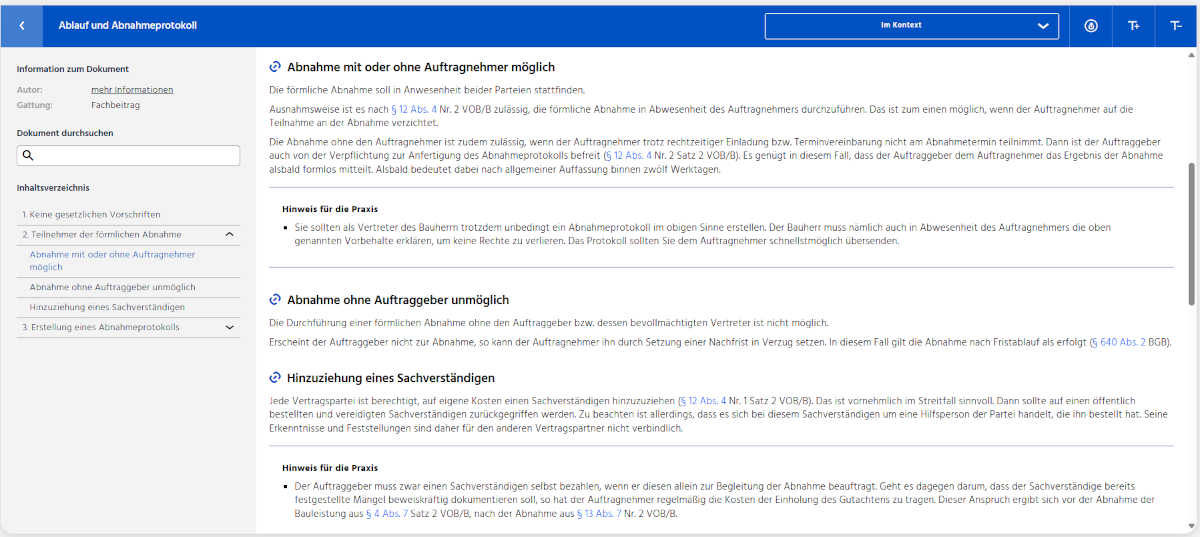This screenshot has height=537, width=1200.
Task: Click the link icon beside 'Abnahme ohne Auftraggeber unmöglich' heading
Action: pos(276,299)
